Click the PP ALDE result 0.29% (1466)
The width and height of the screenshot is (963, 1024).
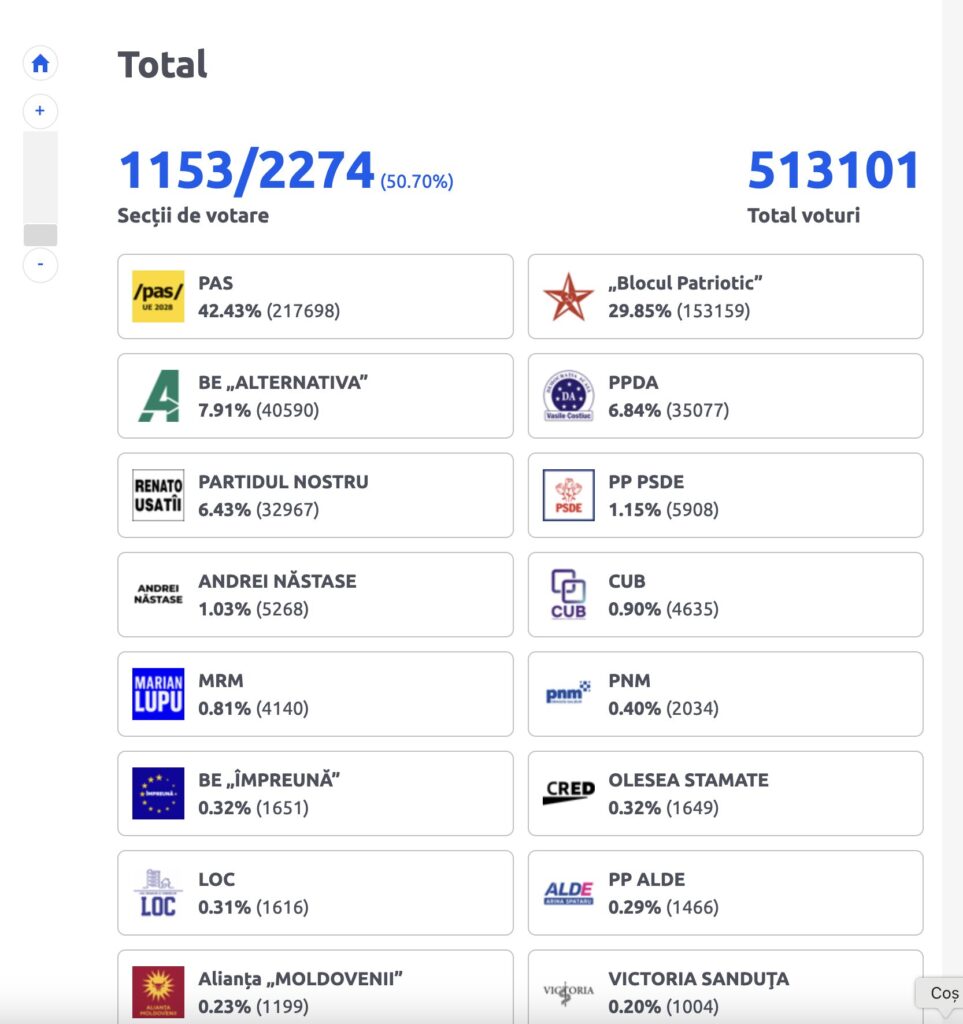pos(663,907)
